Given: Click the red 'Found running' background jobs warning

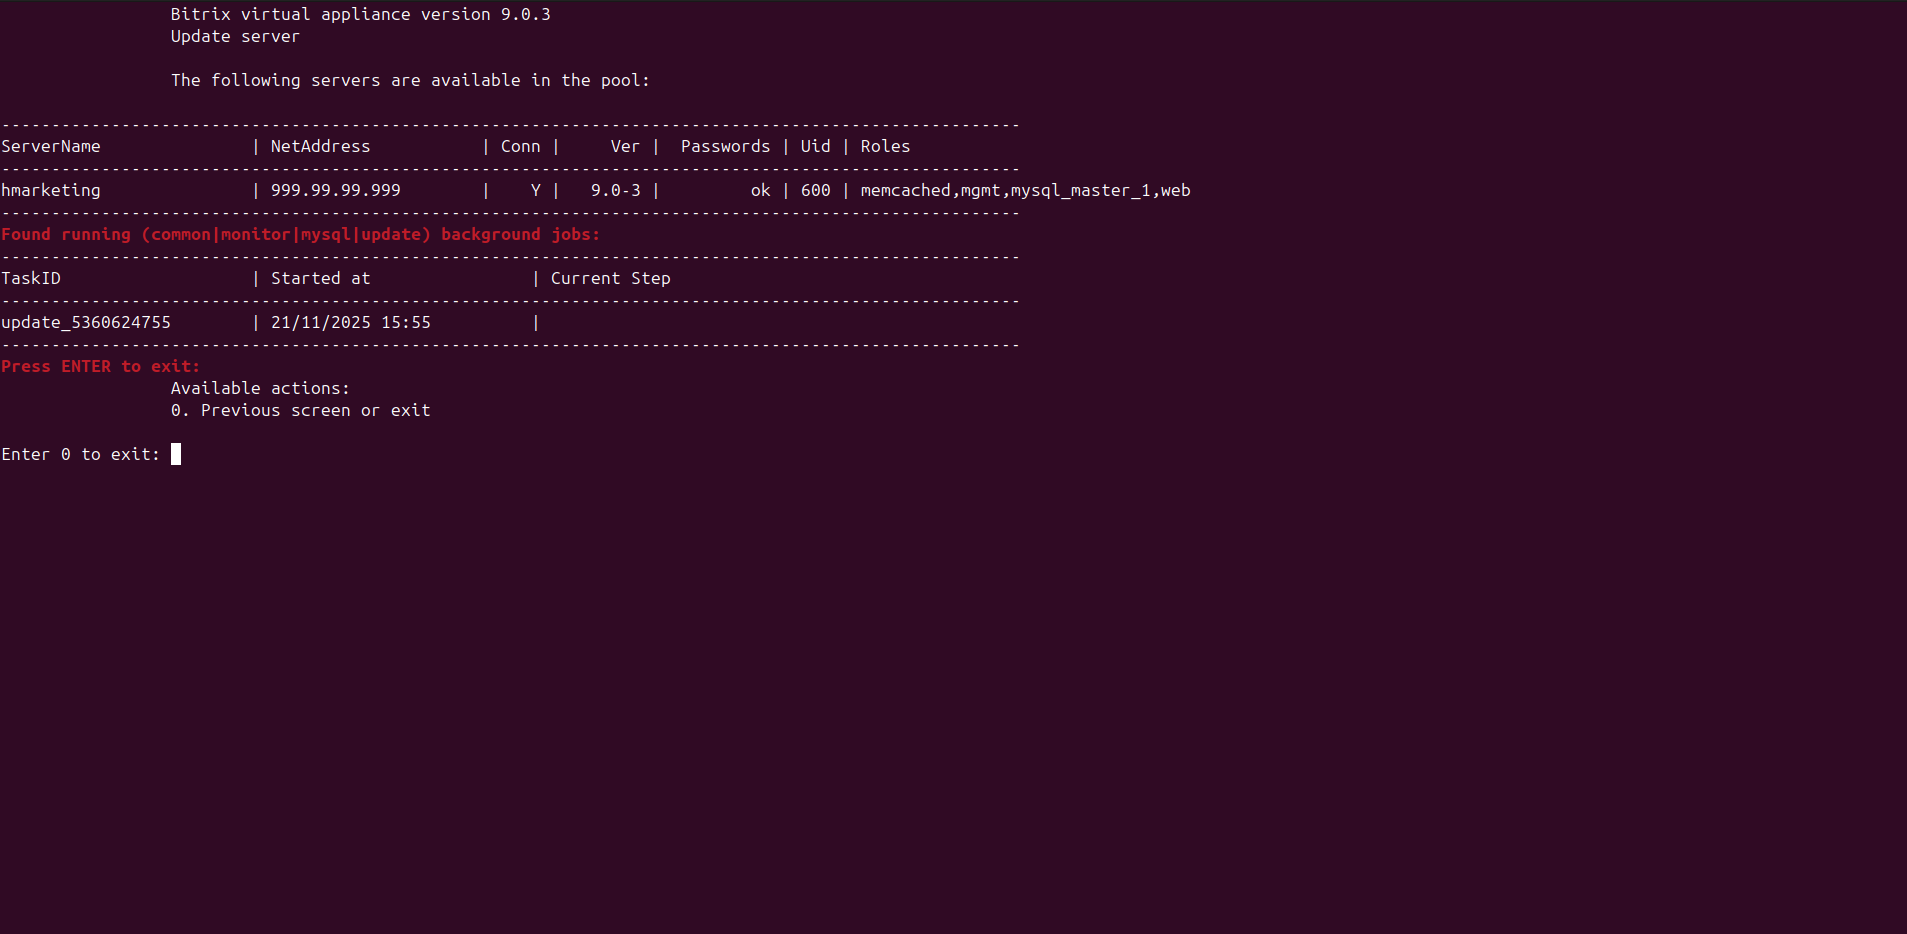Looking at the screenshot, I should coord(300,234).
